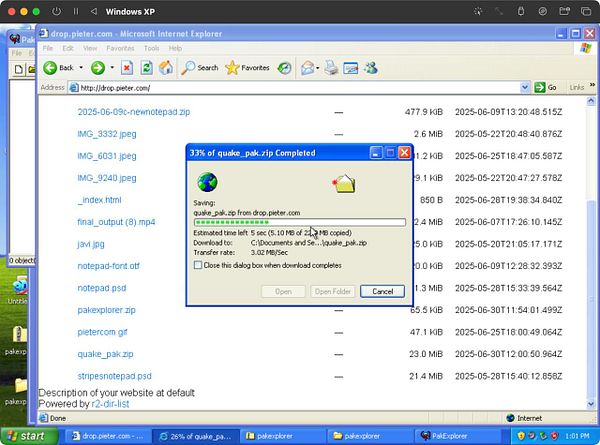Open the Windows Start button
The width and height of the screenshot is (600, 445).
[29, 436]
